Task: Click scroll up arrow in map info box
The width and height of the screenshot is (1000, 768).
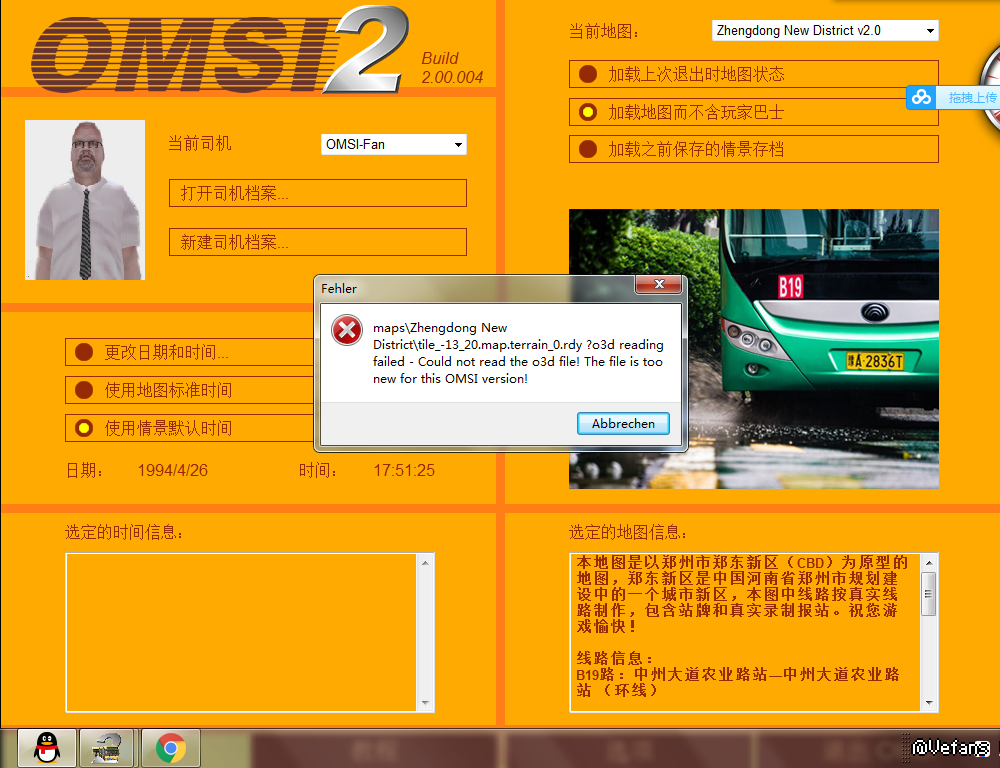Action: pyautogui.click(x=929, y=563)
